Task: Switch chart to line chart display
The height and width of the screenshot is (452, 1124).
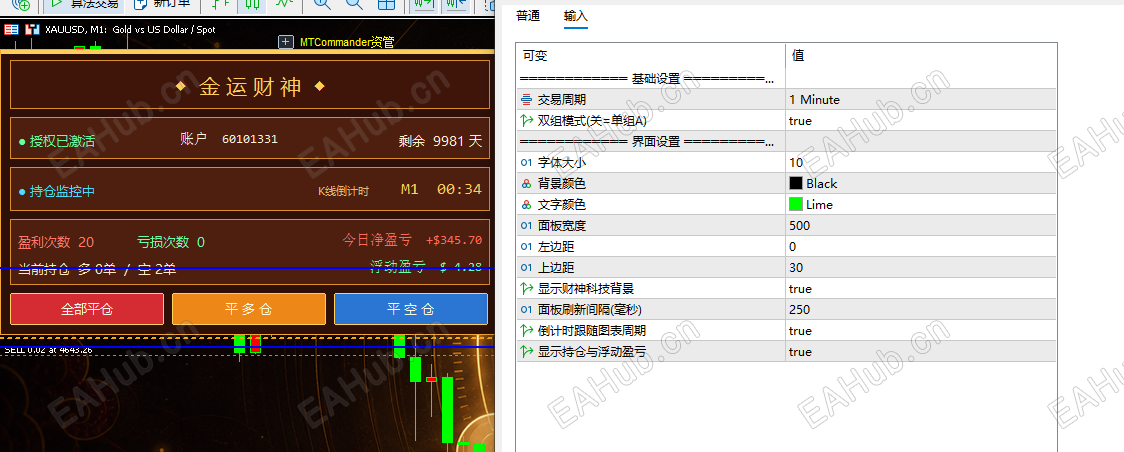Action: point(285,4)
